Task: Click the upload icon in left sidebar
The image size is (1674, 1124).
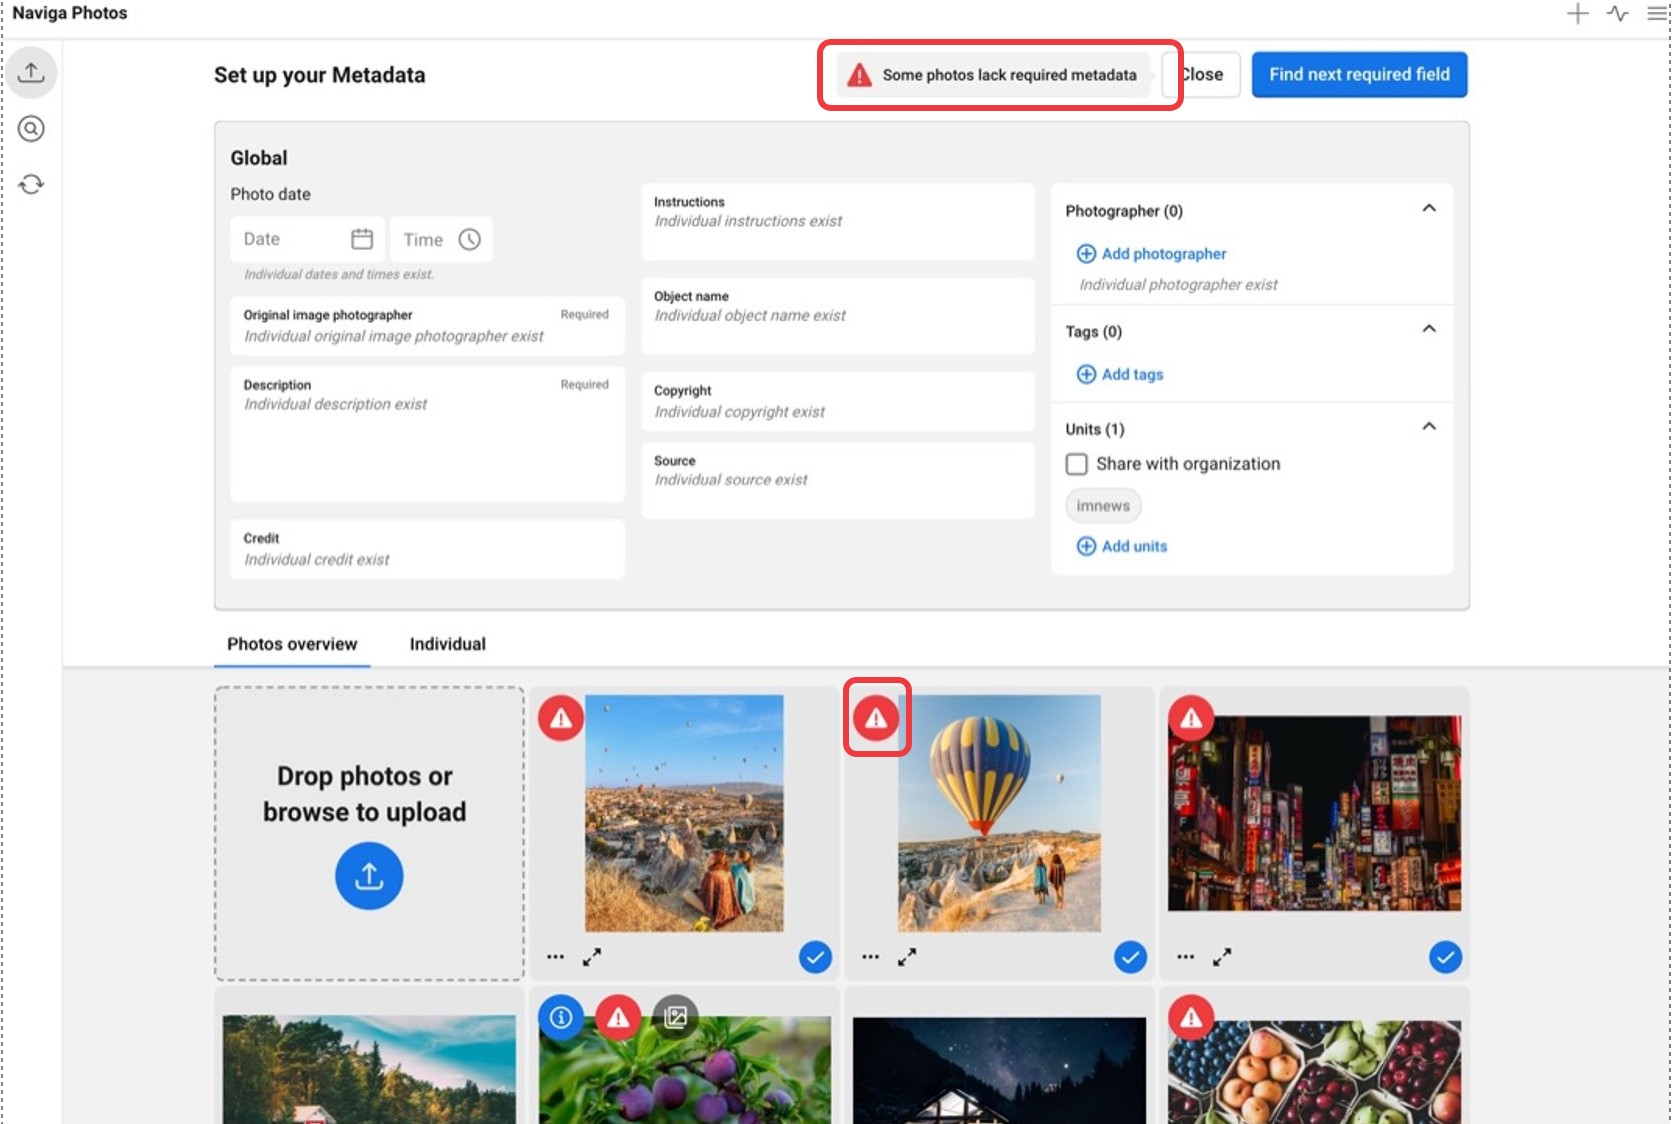Action: point(31,73)
